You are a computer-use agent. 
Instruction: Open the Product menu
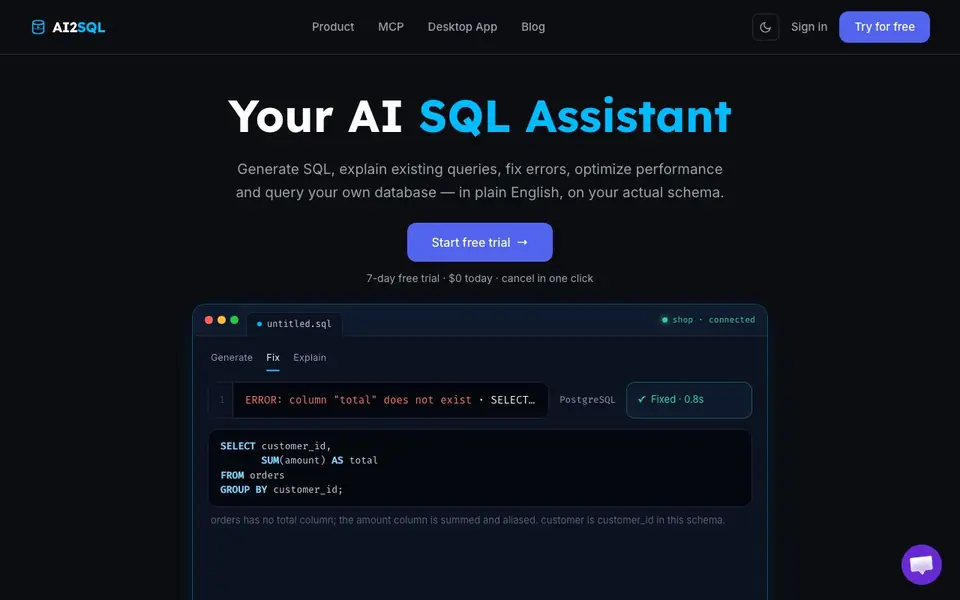333,27
